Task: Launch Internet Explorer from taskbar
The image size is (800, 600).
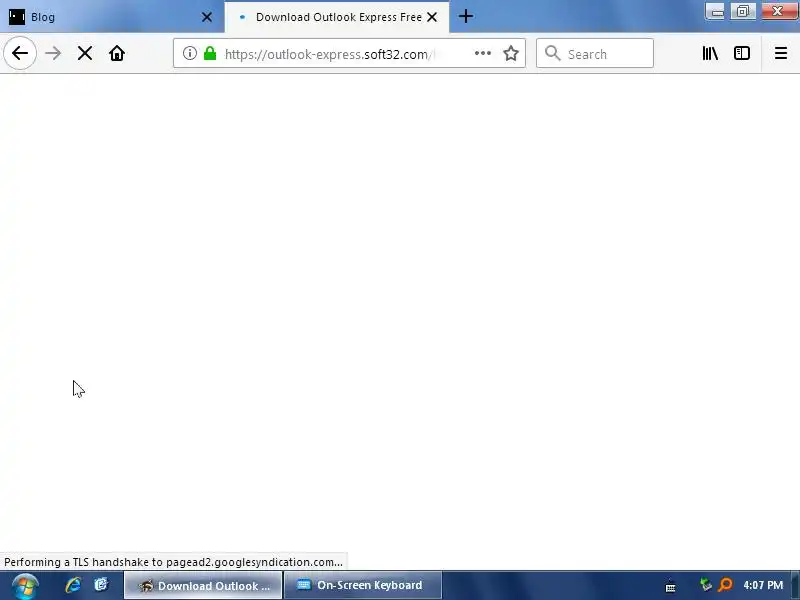Action: coord(73,585)
